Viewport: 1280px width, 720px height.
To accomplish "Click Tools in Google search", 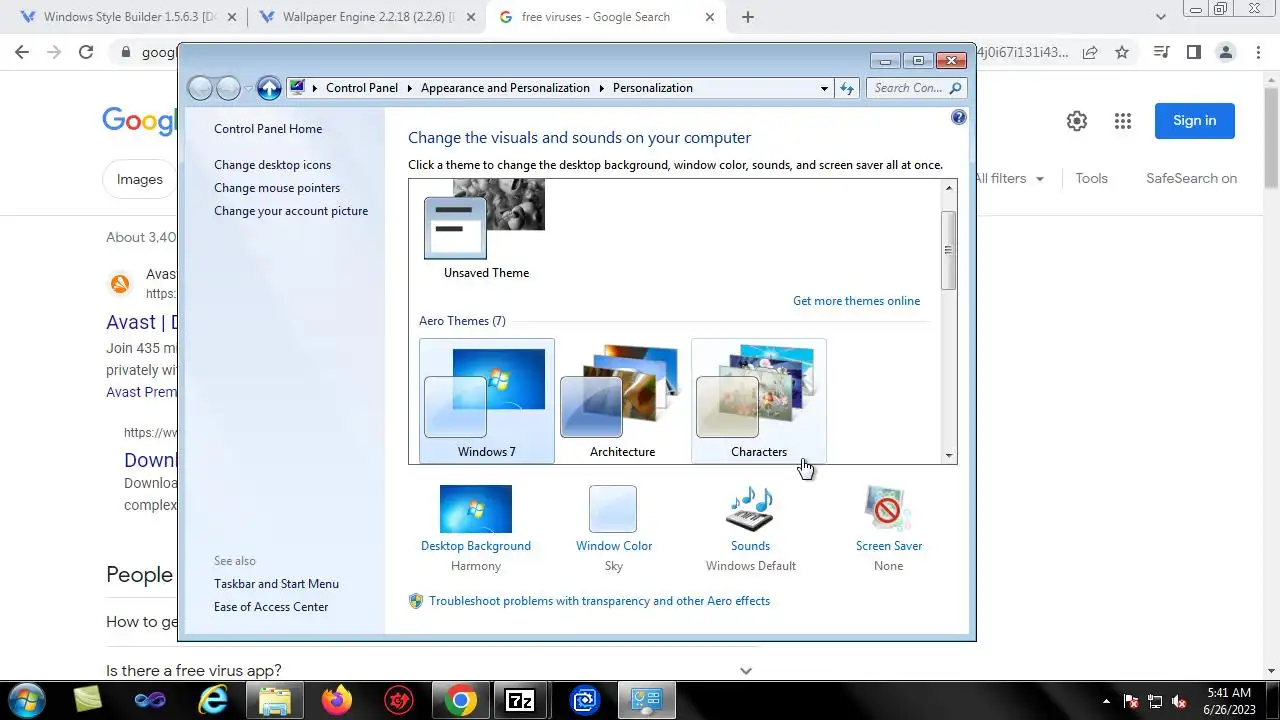I will pyautogui.click(x=1091, y=178).
